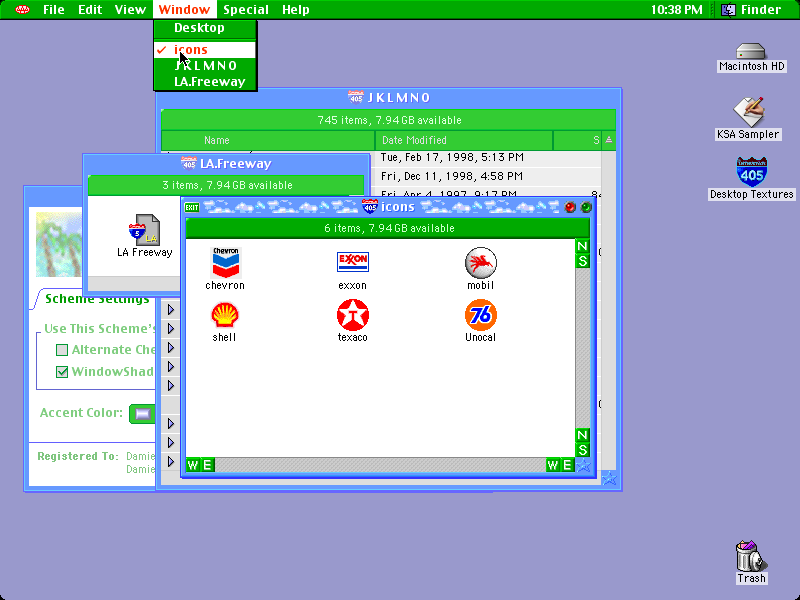
Task: Click the EXIT sign on the icons window
Action: [x=192, y=207]
